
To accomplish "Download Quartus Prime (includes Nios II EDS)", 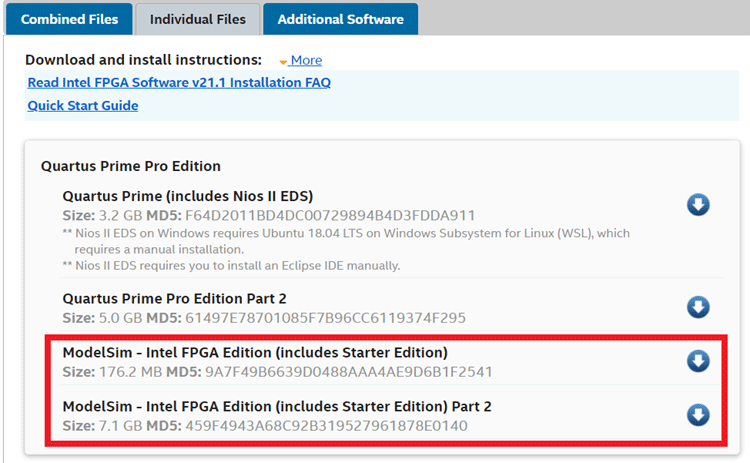I will click(x=698, y=205).
